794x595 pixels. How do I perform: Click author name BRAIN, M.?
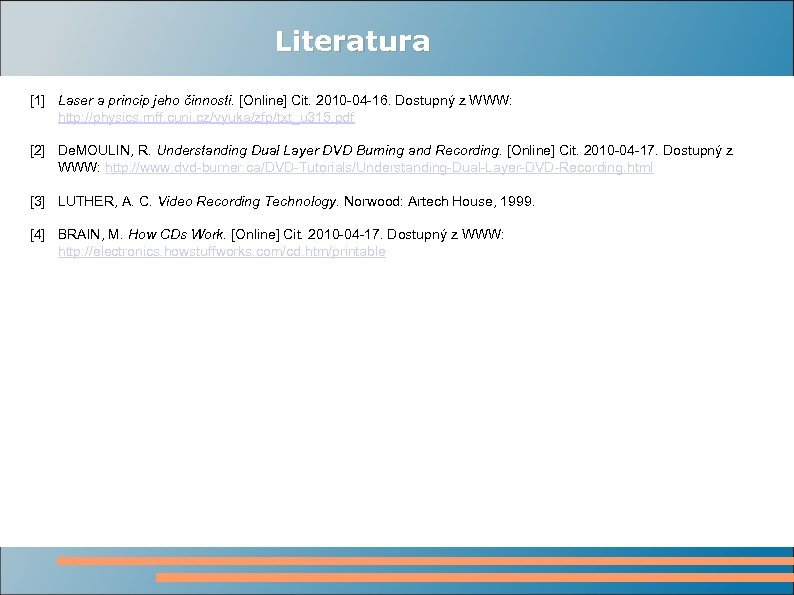[x=90, y=234]
